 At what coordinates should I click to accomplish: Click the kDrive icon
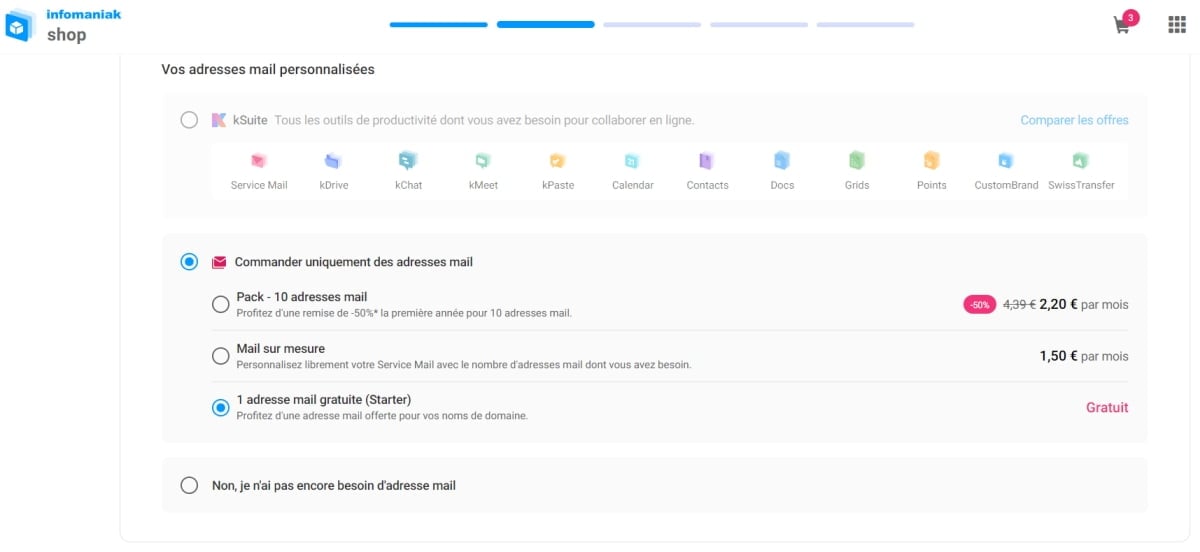333,160
